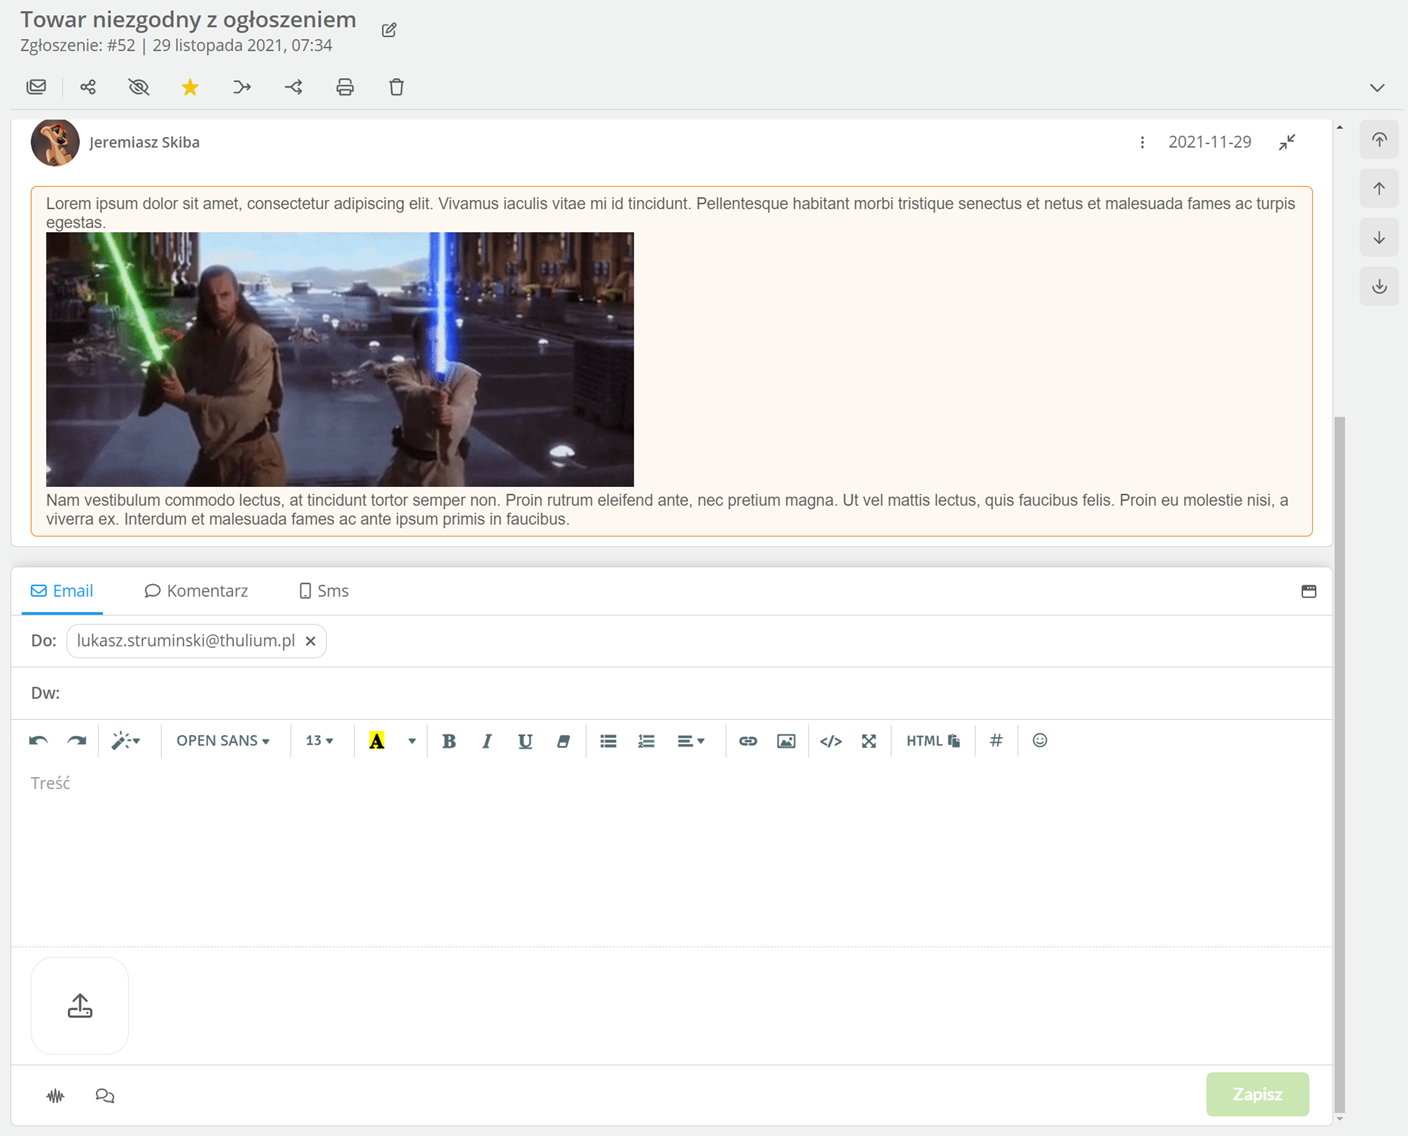This screenshot has width=1408, height=1136.
Task: Collapse the message with shrink arrows icon
Action: click(x=1287, y=142)
